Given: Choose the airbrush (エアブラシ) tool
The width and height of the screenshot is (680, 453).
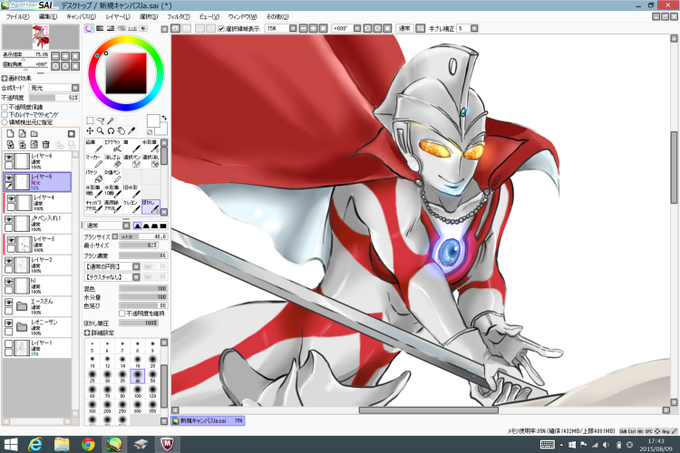Looking at the screenshot, I should coord(112,146).
